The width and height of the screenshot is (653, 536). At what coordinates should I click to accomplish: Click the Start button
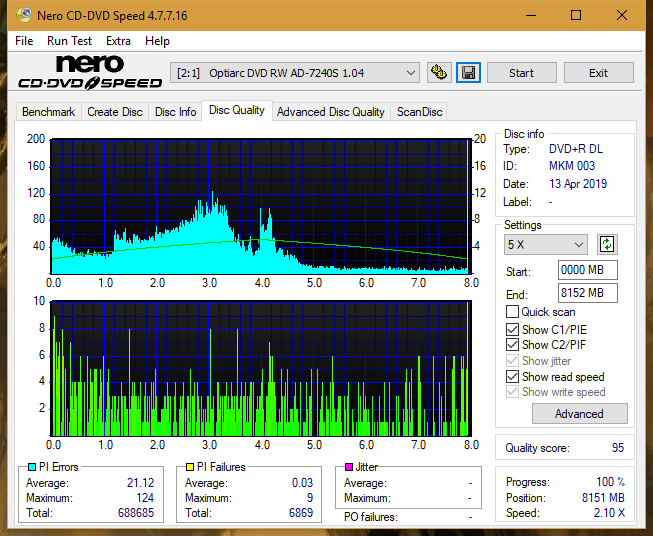point(521,73)
